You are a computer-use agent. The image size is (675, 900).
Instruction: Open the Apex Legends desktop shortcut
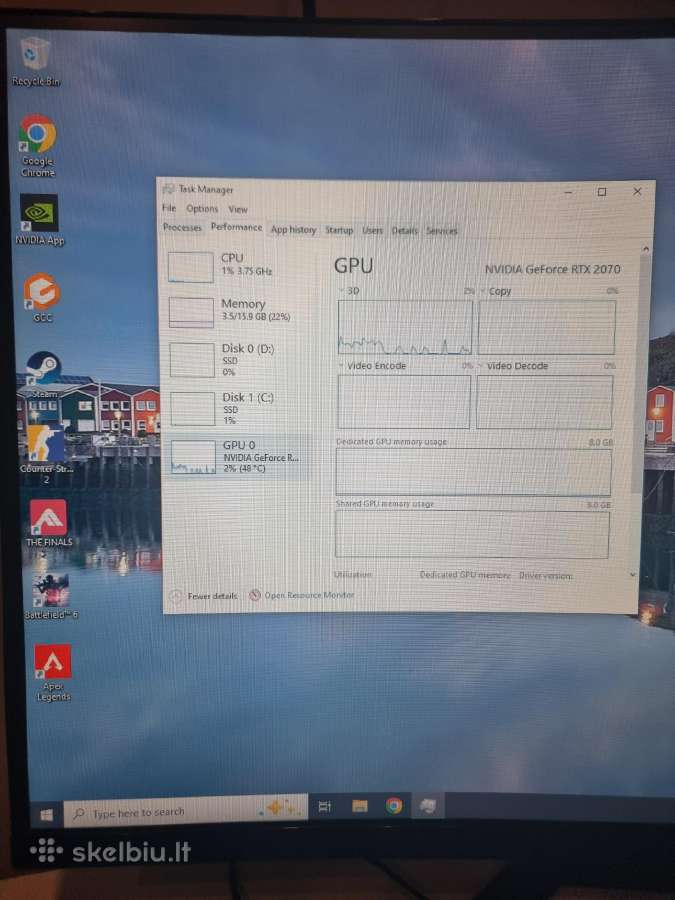coord(53,673)
